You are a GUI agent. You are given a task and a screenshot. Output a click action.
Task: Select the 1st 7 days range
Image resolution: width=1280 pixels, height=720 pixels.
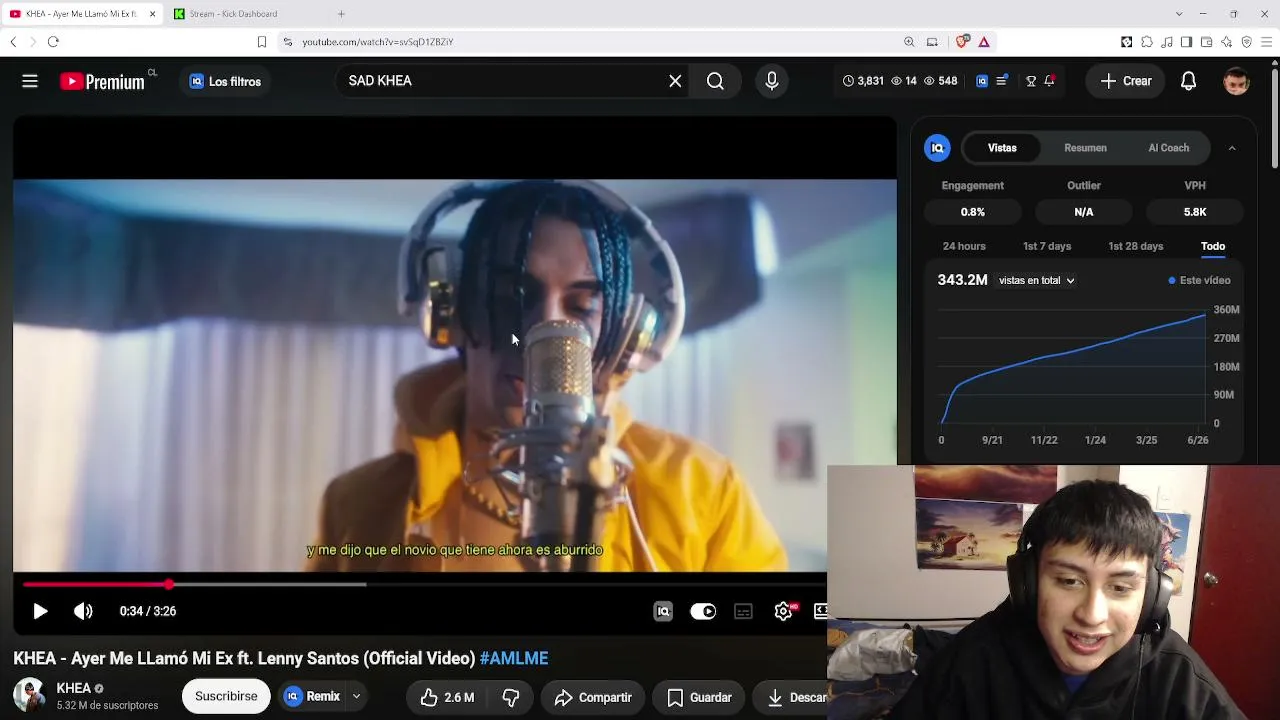pyautogui.click(x=1047, y=246)
